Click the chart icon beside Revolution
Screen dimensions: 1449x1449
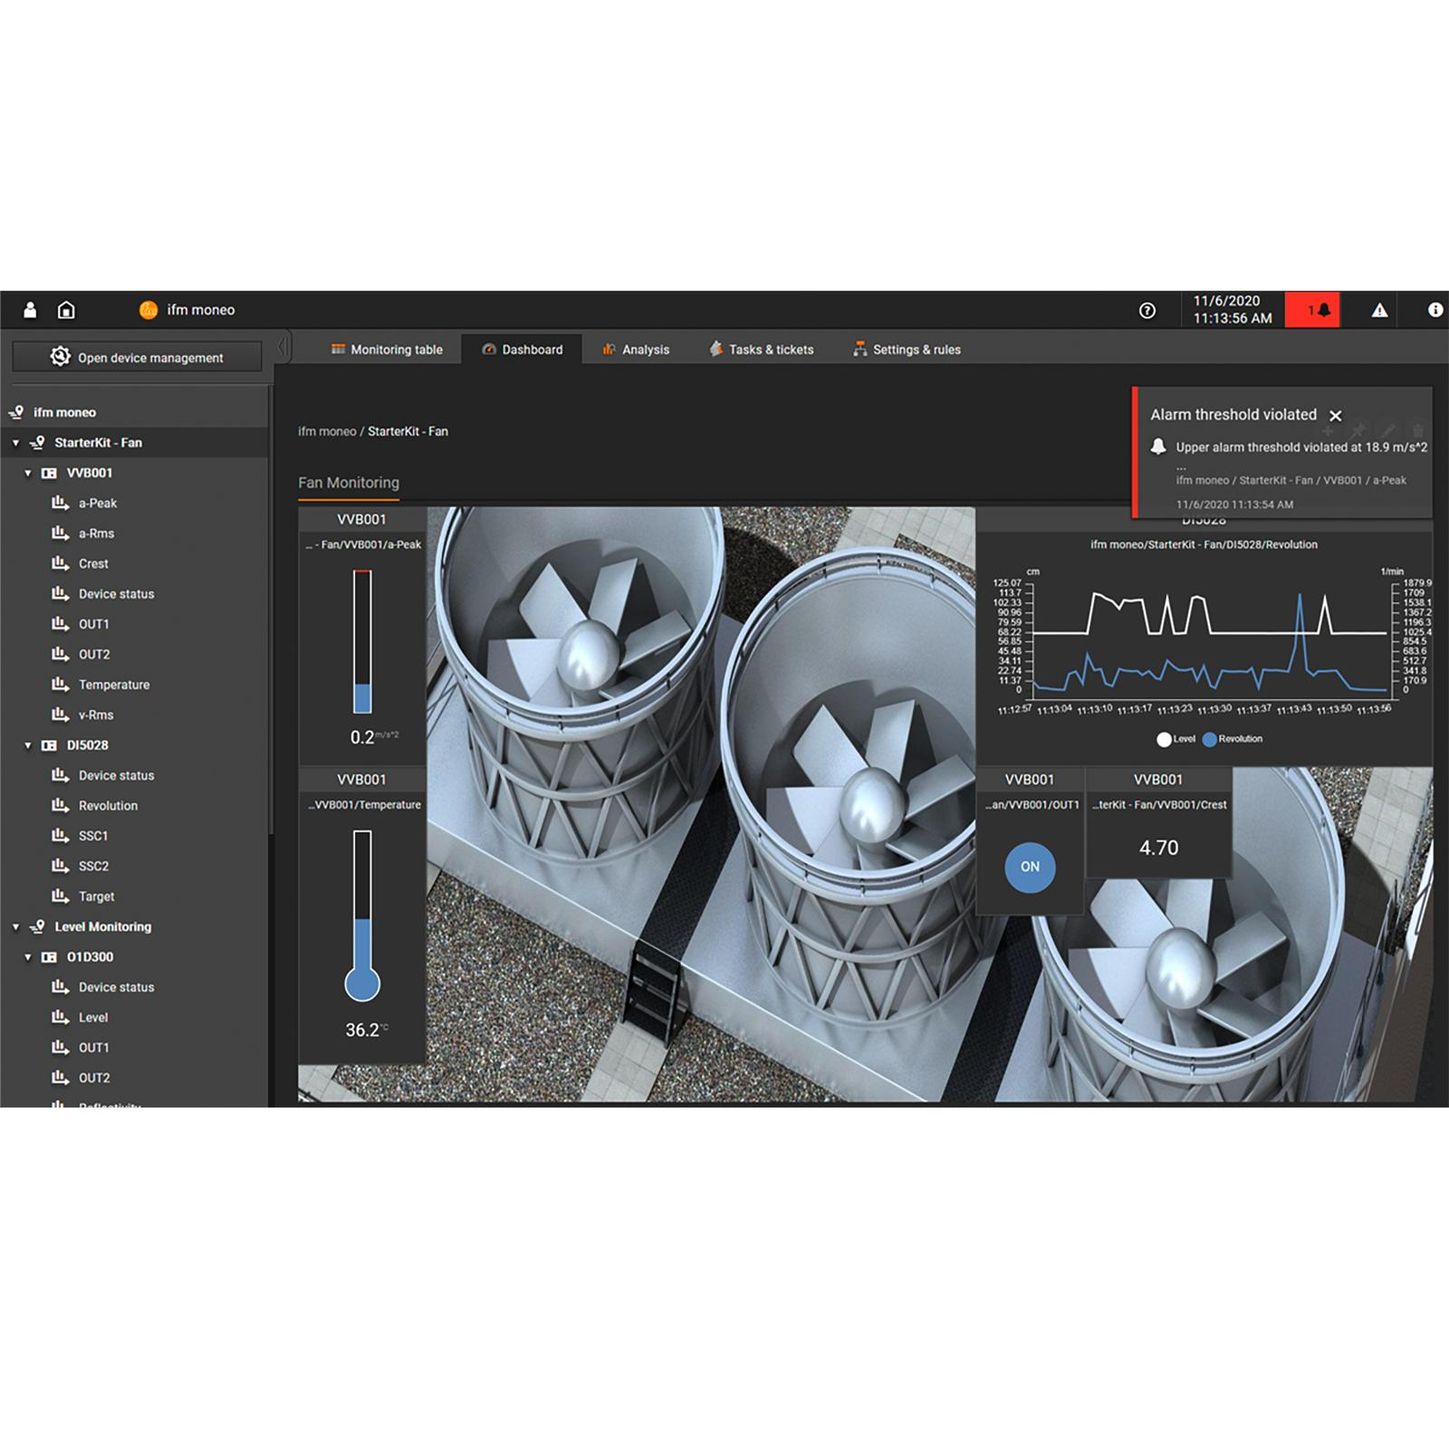60,805
